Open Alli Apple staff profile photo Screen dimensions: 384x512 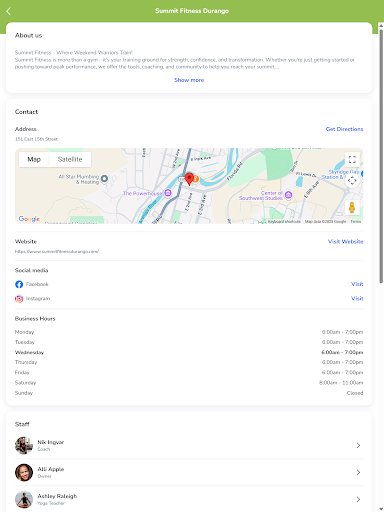(24, 473)
